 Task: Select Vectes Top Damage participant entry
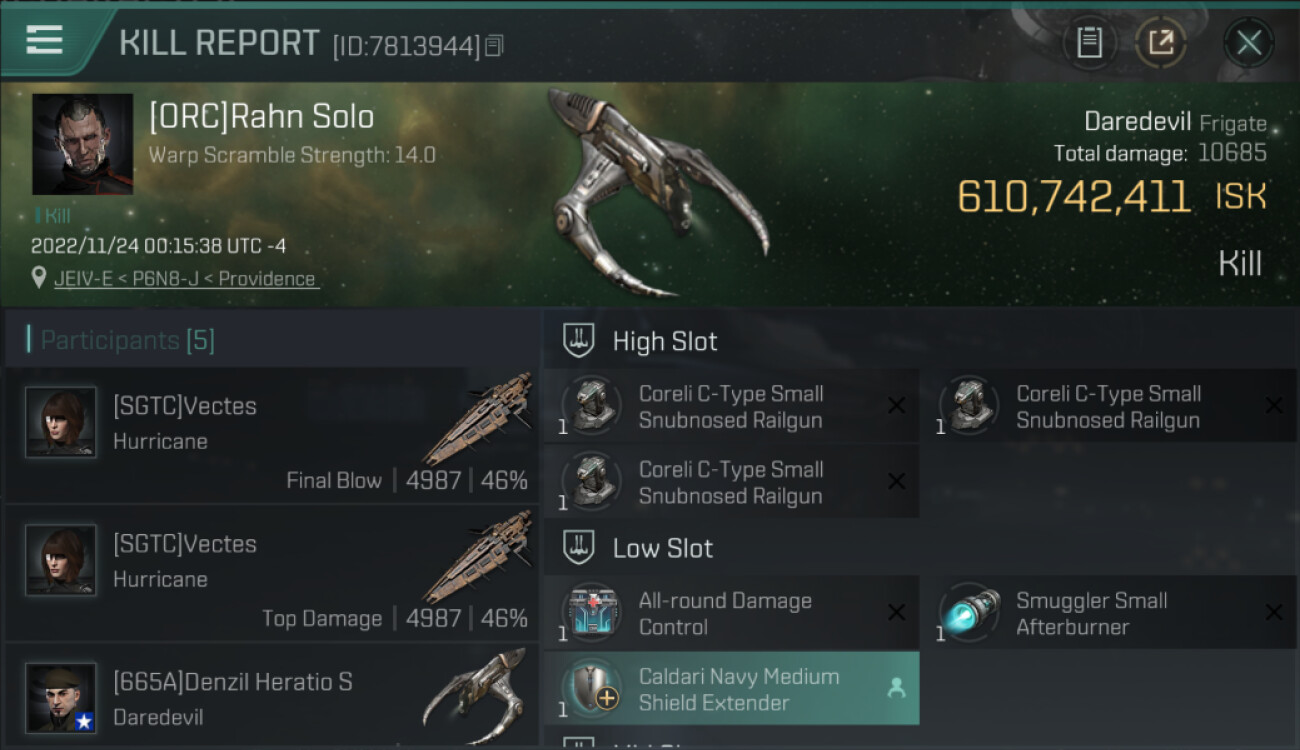pyautogui.click(x=272, y=573)
